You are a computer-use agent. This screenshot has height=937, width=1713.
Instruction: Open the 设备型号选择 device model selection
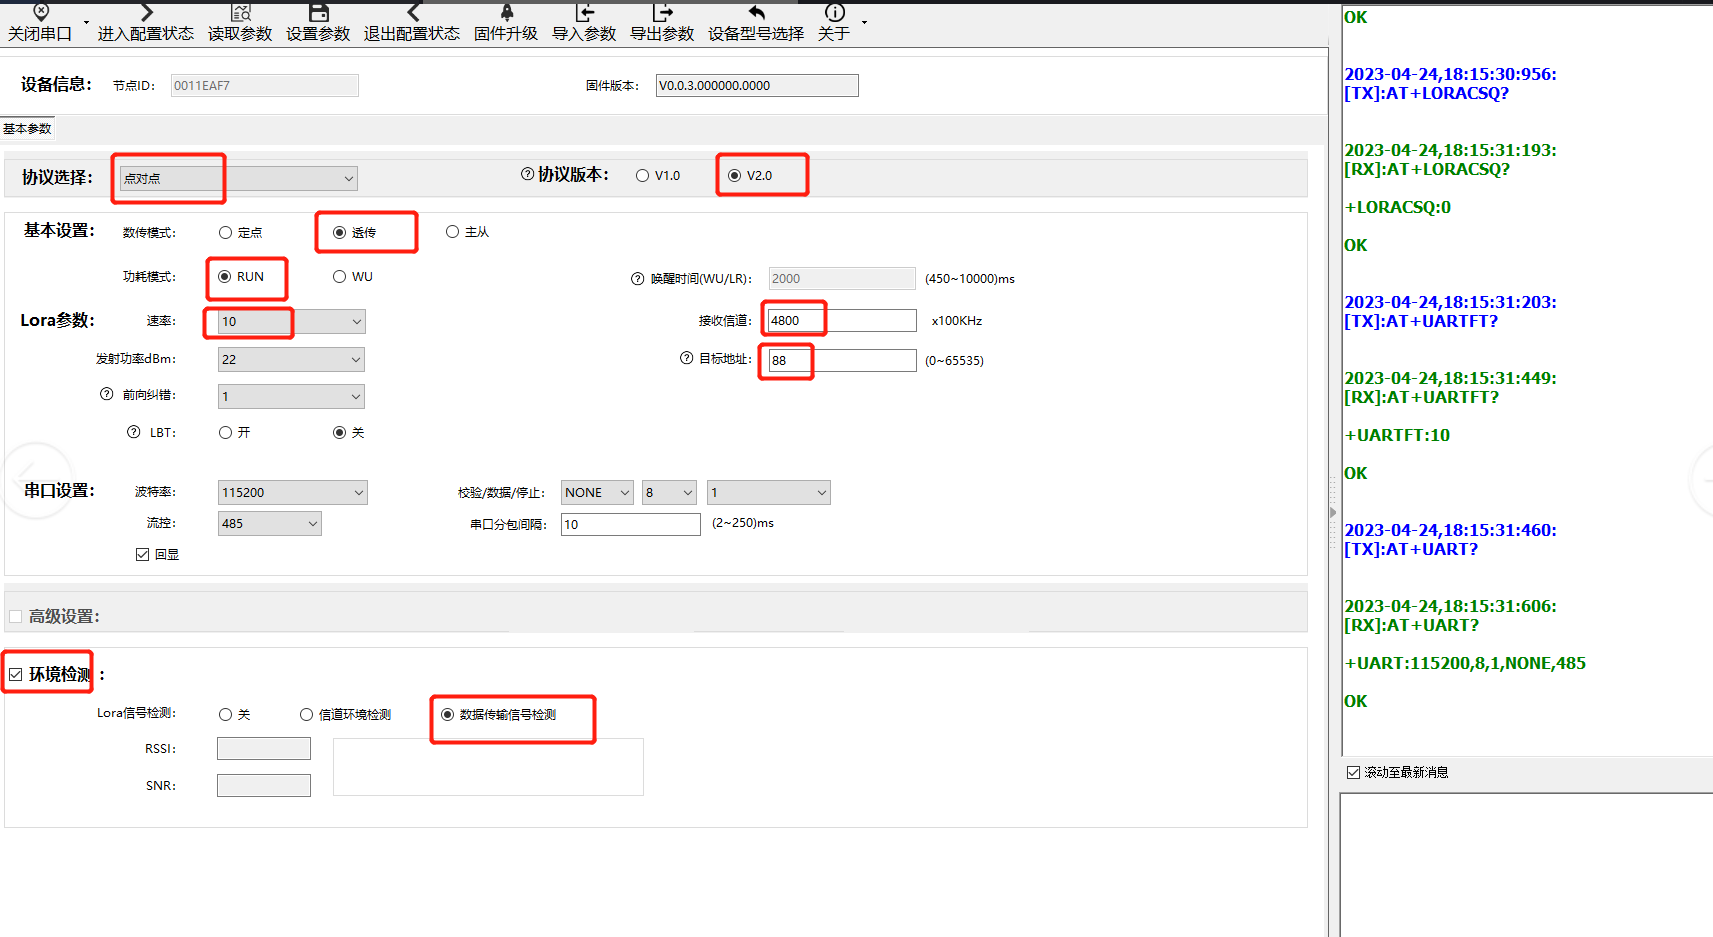click(x=756, y=13)
